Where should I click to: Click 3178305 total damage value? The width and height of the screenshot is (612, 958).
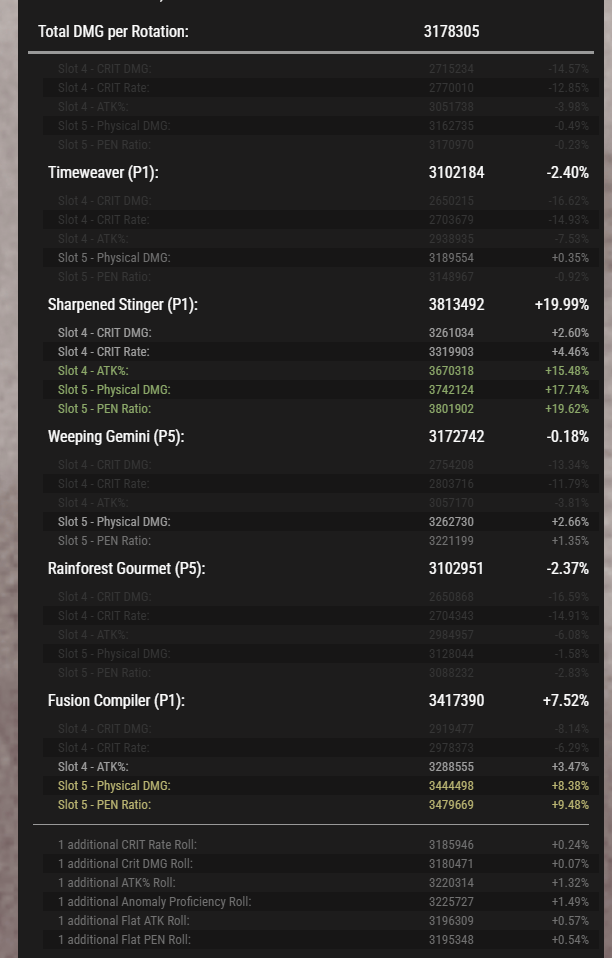(x=451, y=31)
